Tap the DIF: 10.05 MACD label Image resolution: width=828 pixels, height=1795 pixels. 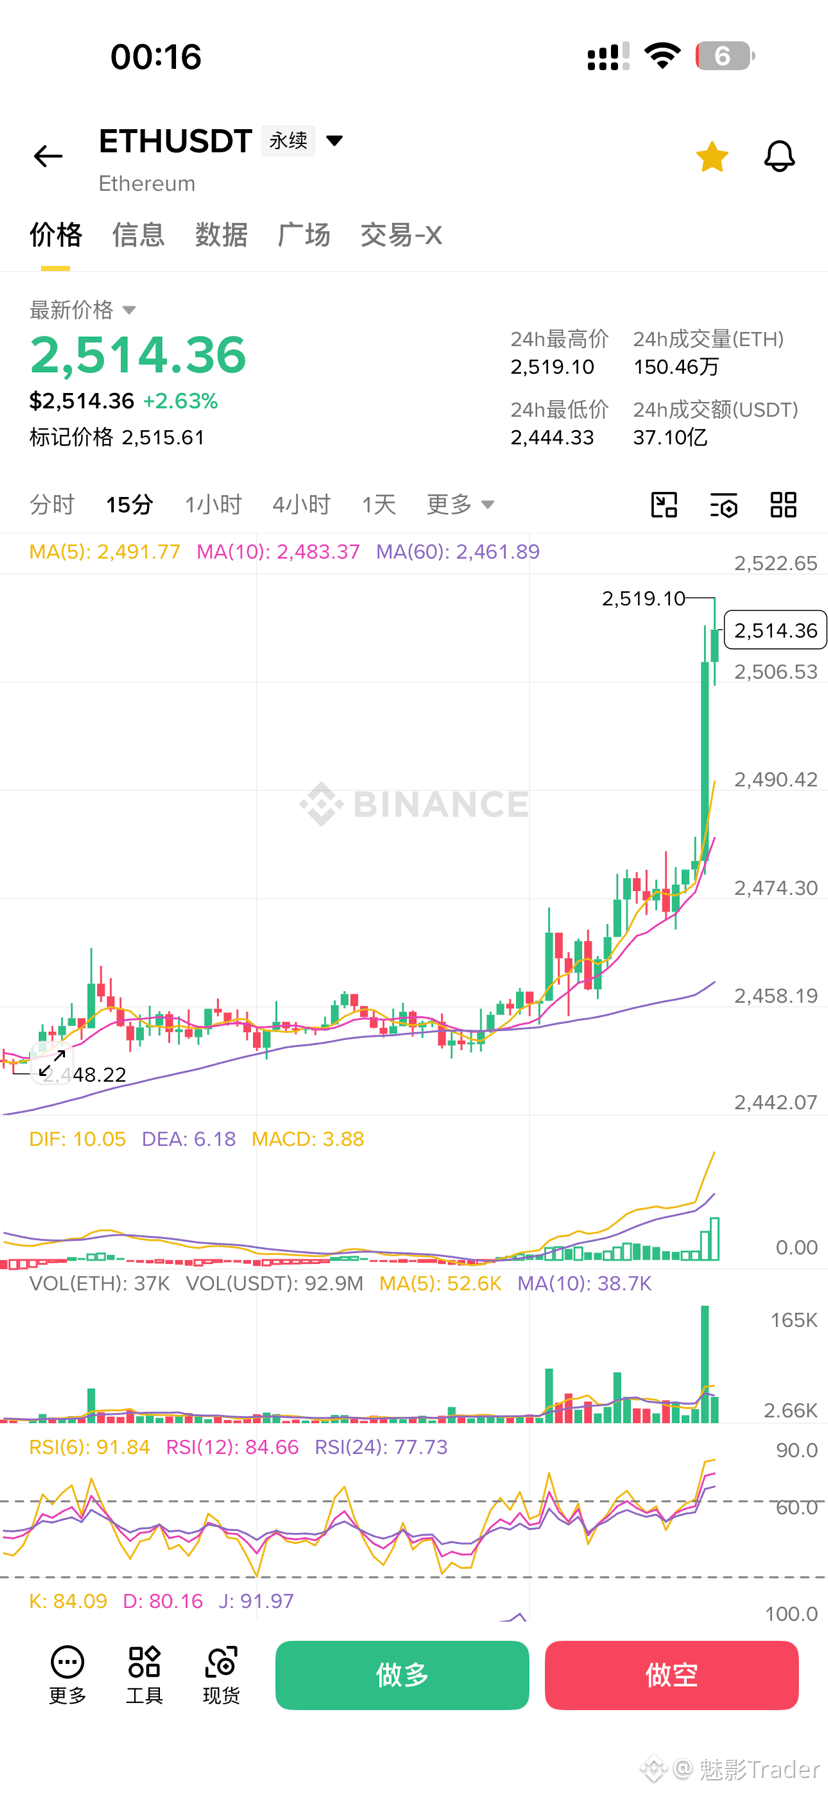78,1139
